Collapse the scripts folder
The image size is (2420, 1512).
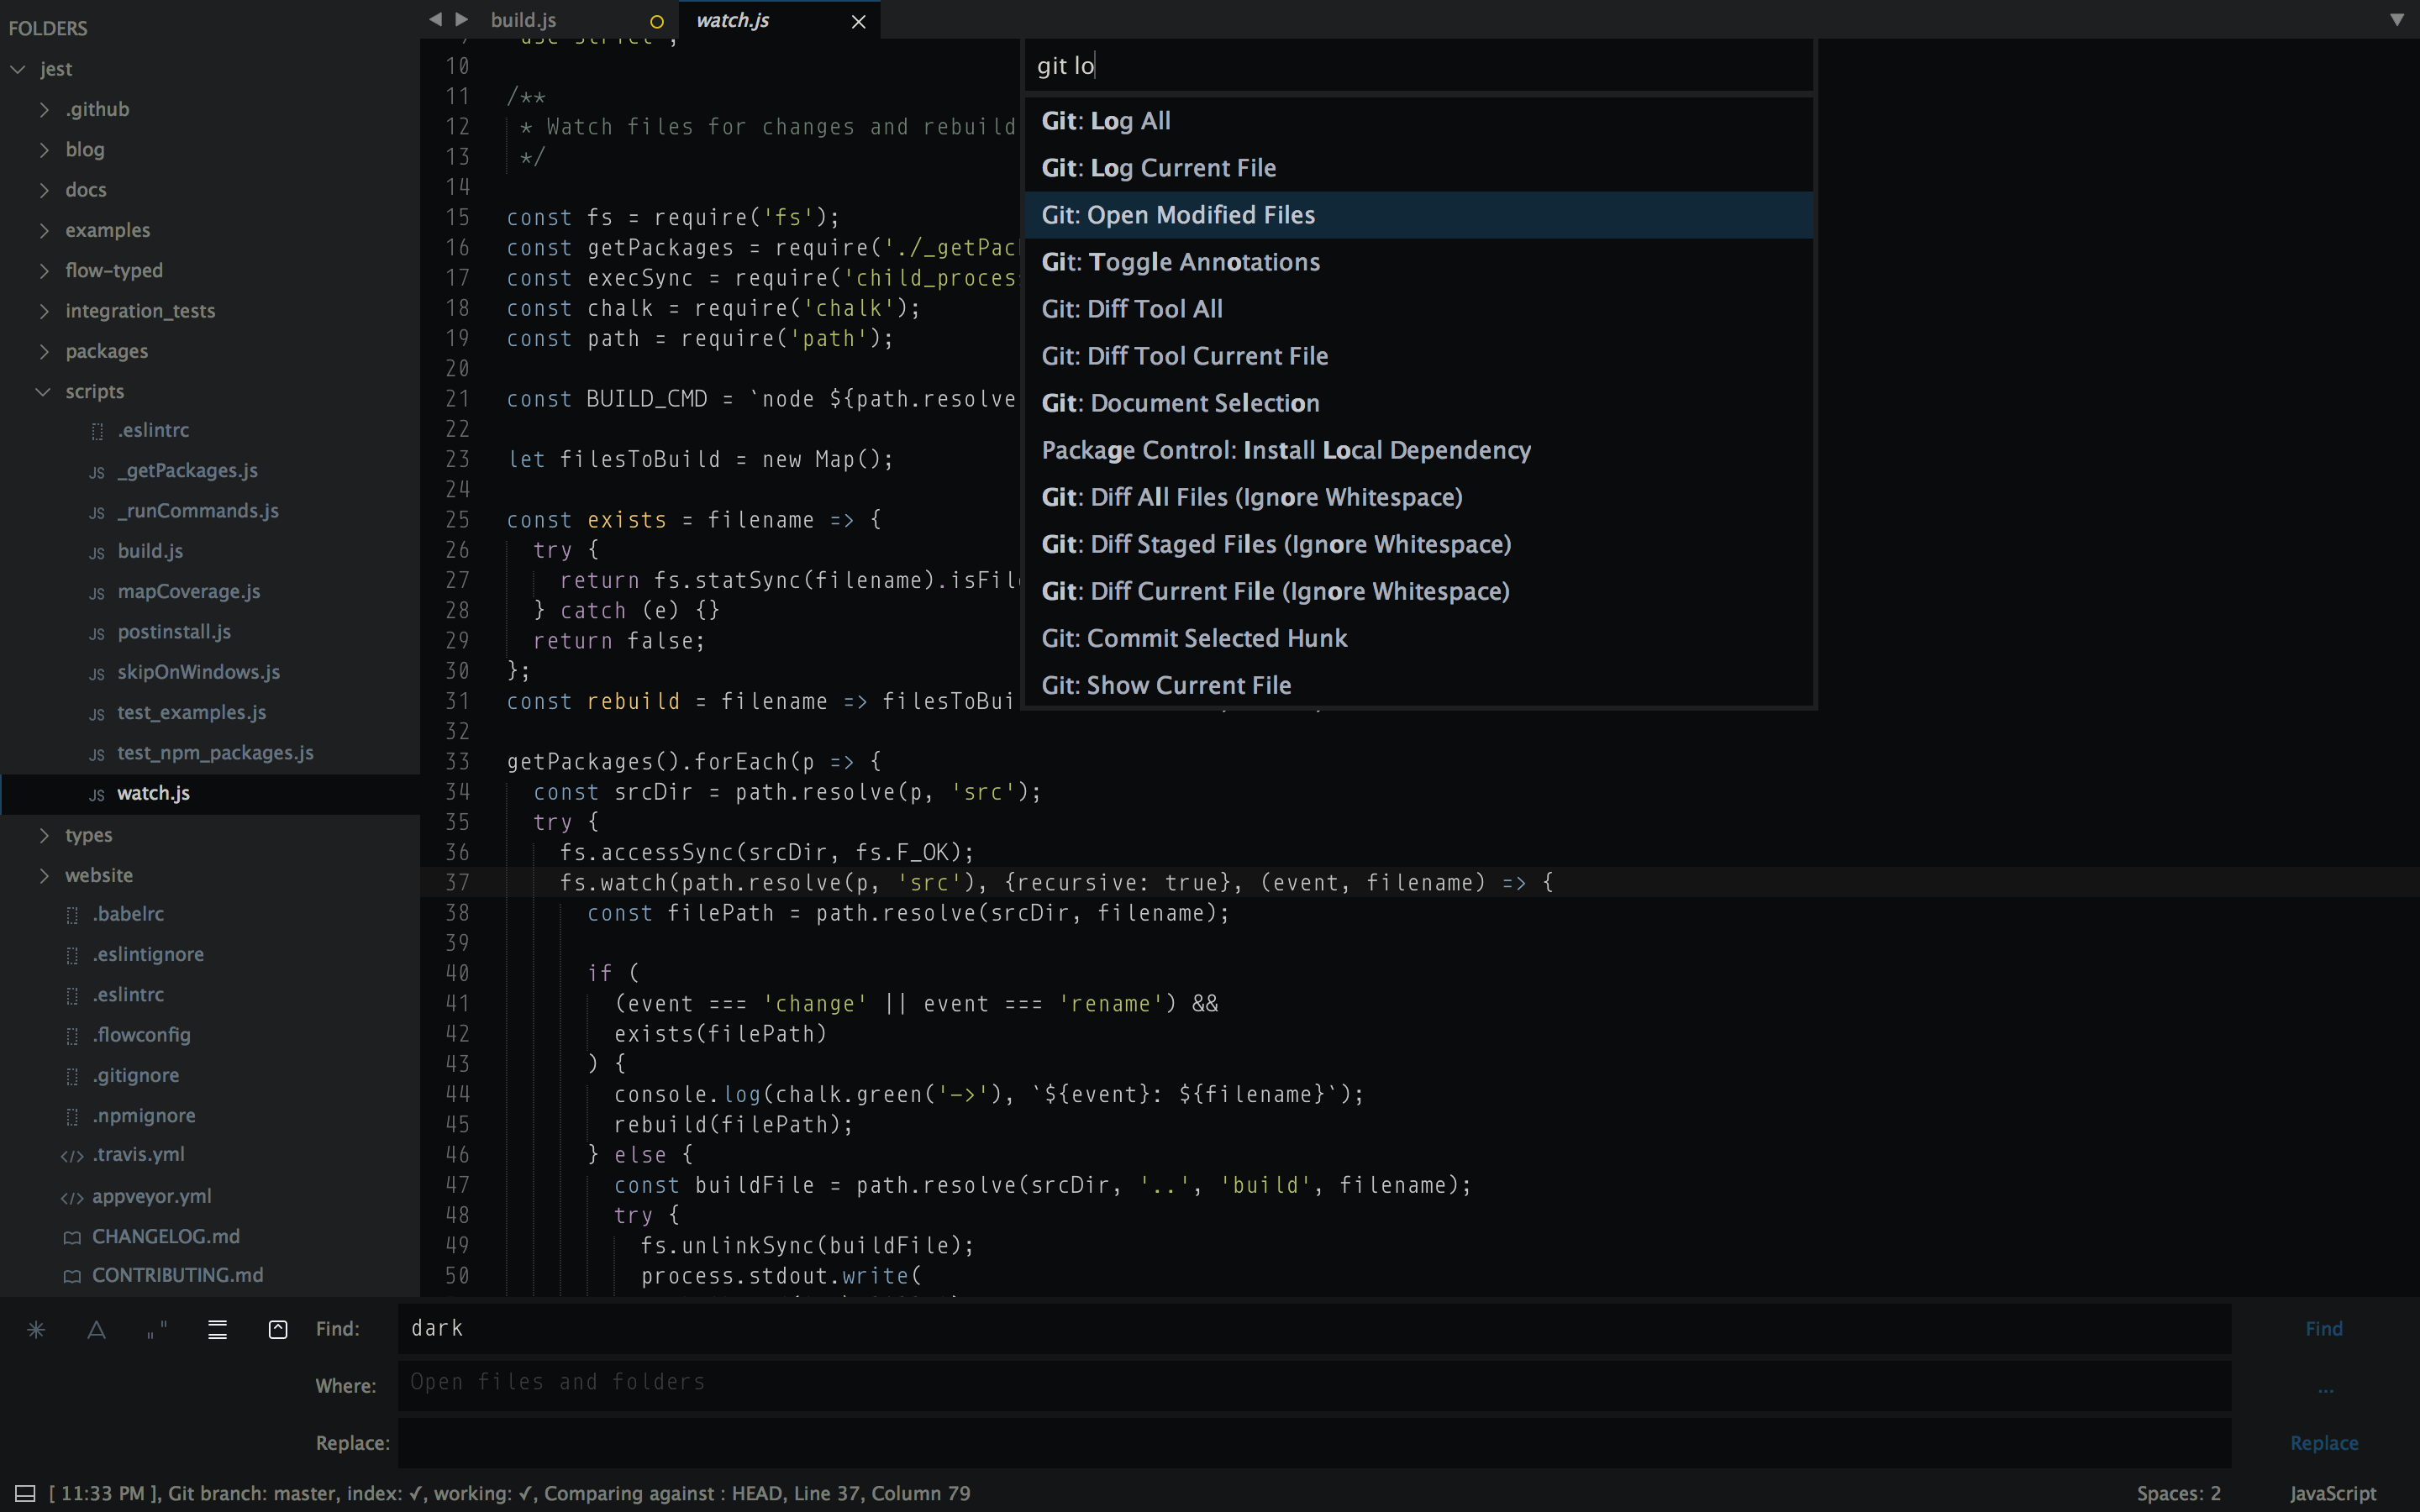[43, 391]
